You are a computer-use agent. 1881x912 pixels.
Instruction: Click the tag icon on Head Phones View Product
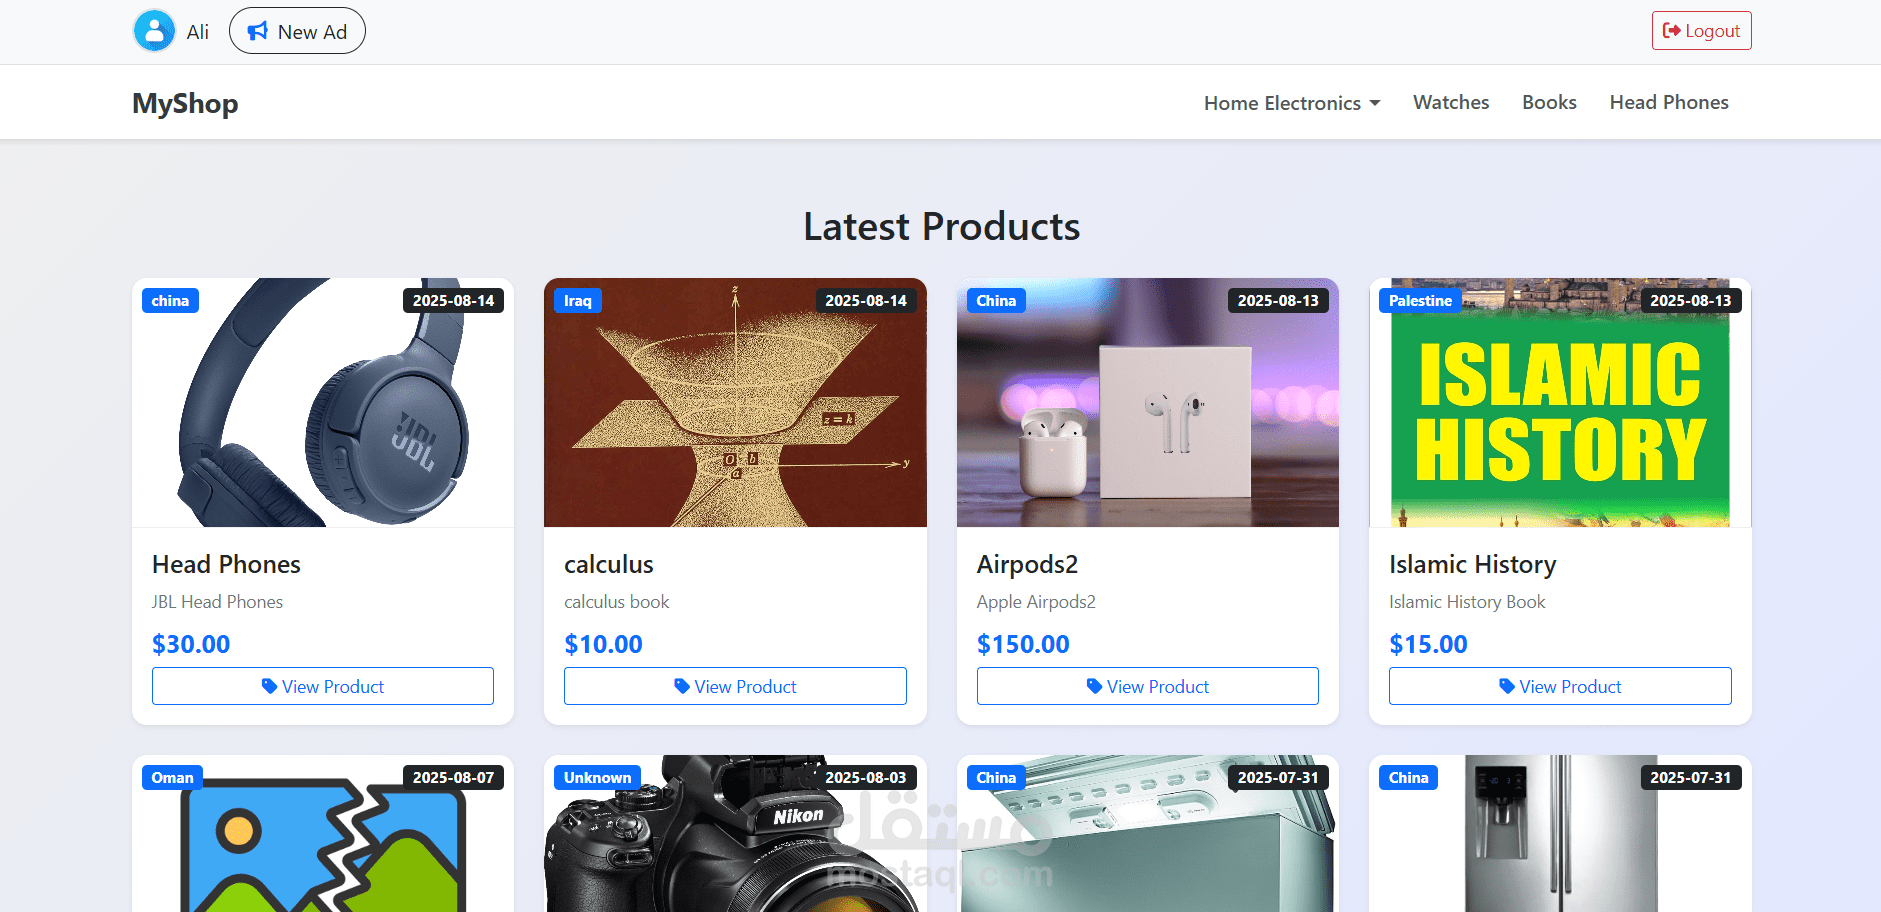click(x=269, y=686)
